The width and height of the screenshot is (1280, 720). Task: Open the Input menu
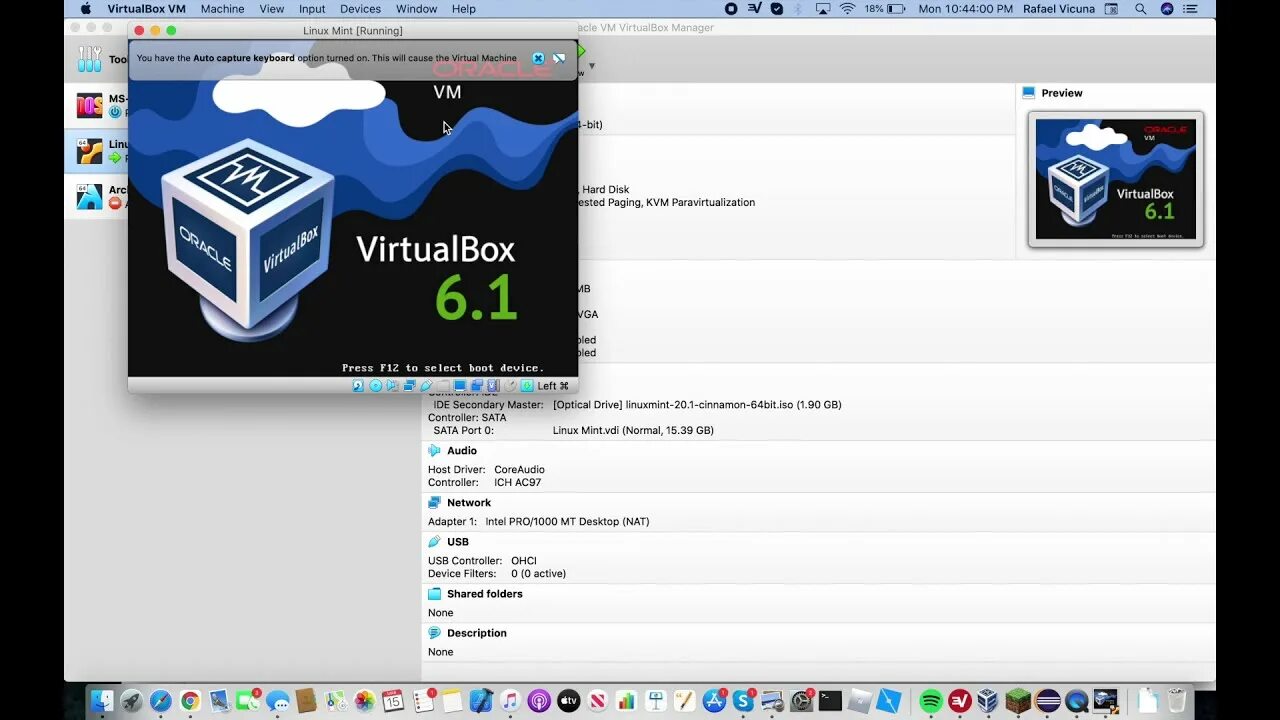tap(312, 9)
